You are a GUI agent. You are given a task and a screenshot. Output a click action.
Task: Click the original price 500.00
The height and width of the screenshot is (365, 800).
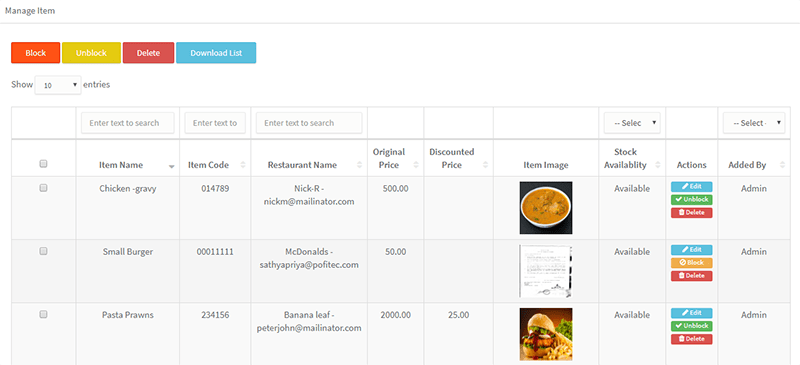click(395, 188)
